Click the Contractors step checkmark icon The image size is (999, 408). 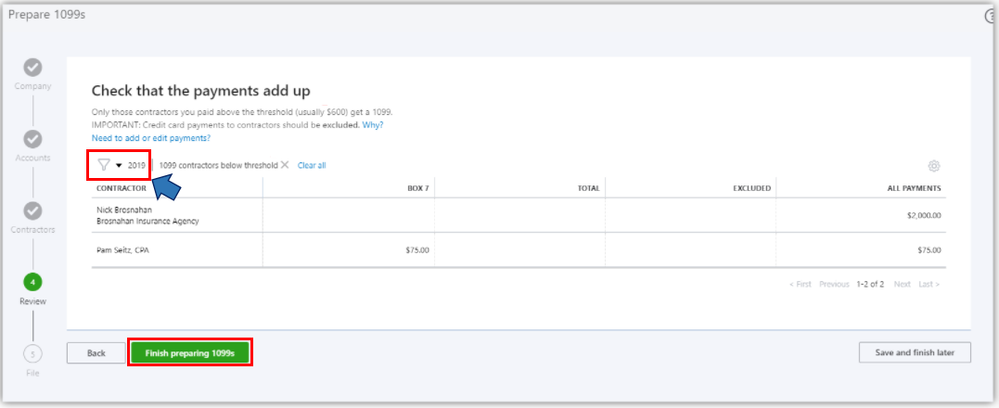click(32, 211)
